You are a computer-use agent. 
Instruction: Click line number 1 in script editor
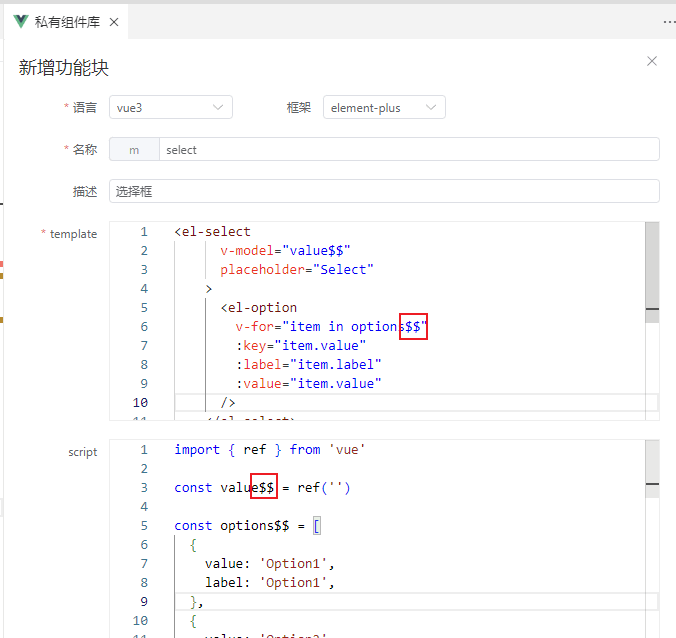(144, 450)
